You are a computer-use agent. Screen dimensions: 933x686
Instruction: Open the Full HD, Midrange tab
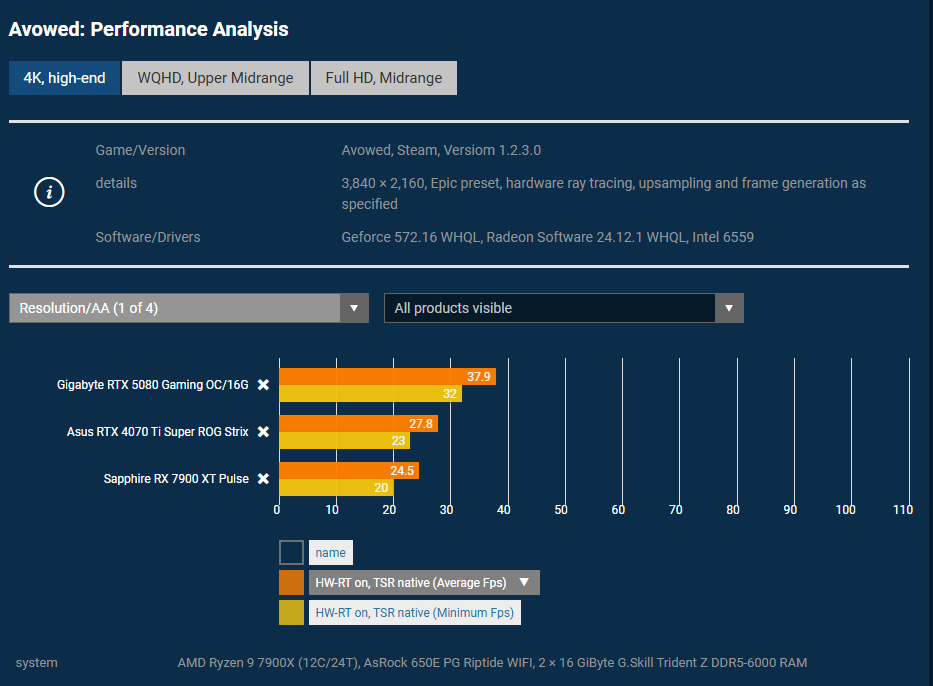pos(384,78)
